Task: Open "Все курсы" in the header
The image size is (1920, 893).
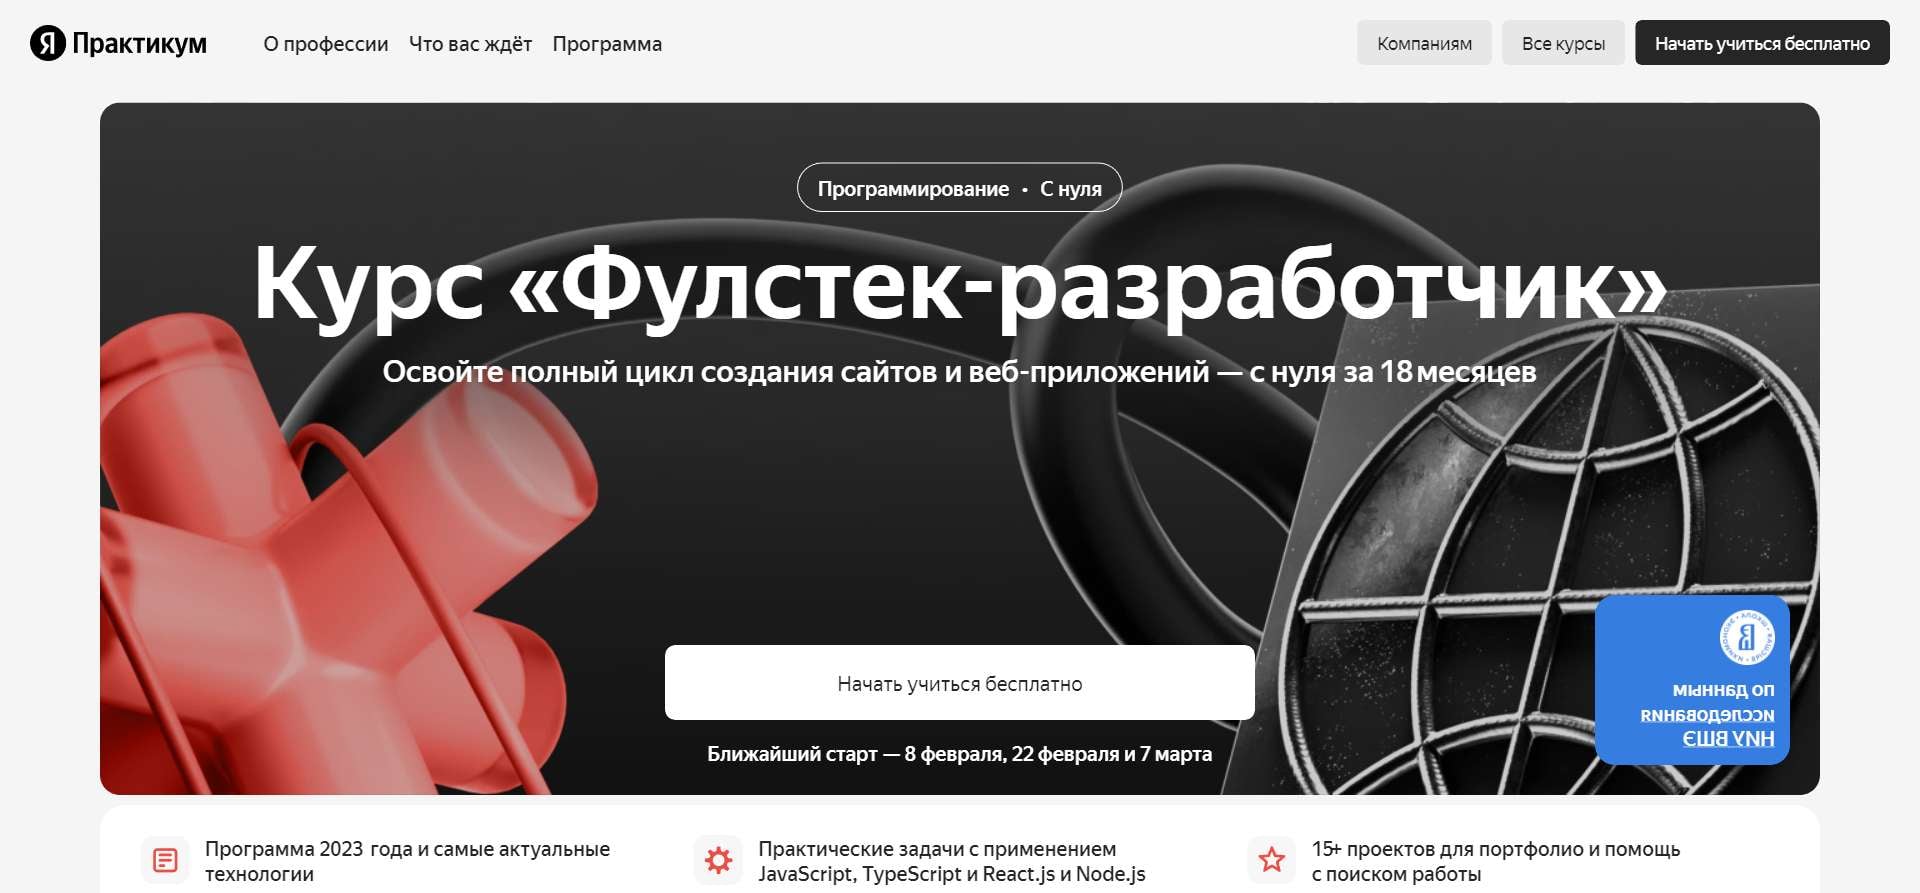Action: click(x=1562, y=43)
